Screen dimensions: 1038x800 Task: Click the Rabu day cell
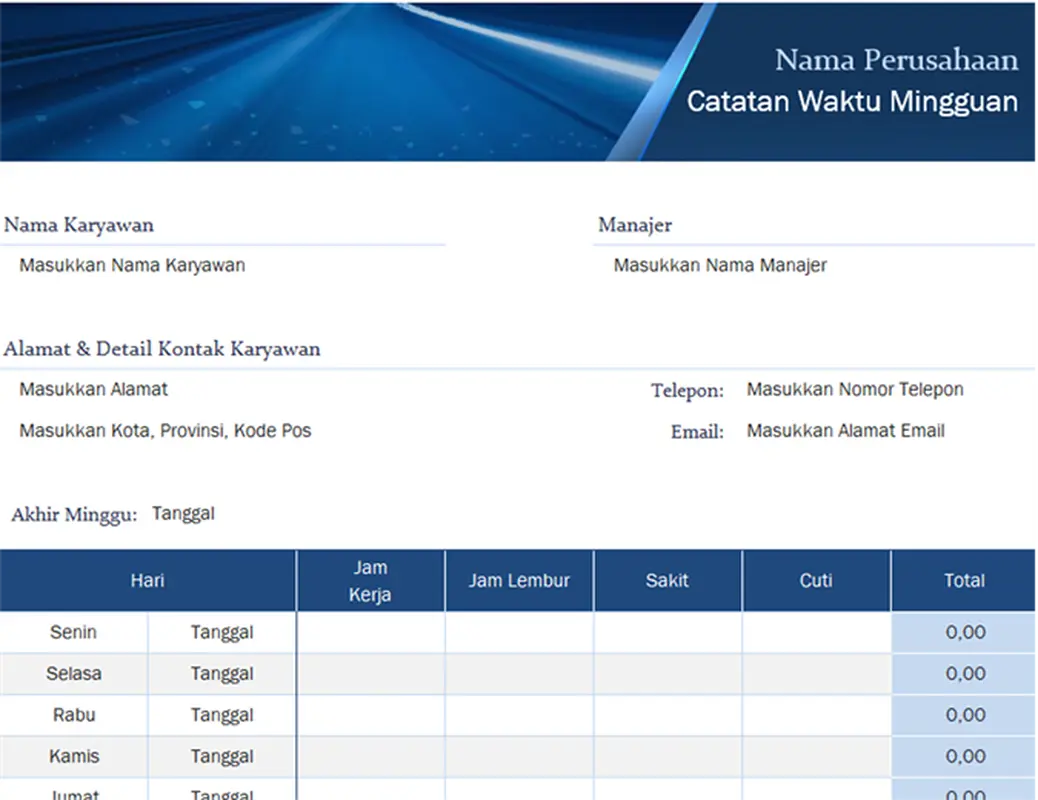pos(73,715)
